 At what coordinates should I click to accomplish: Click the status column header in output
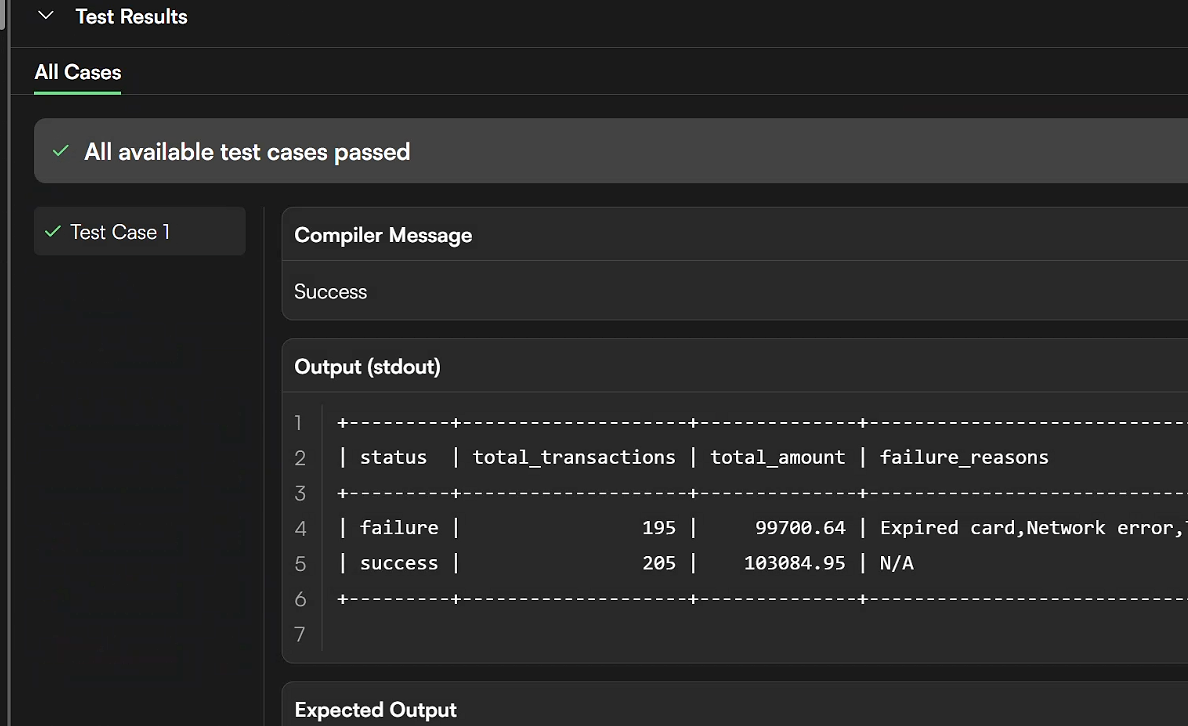[393, 458]
